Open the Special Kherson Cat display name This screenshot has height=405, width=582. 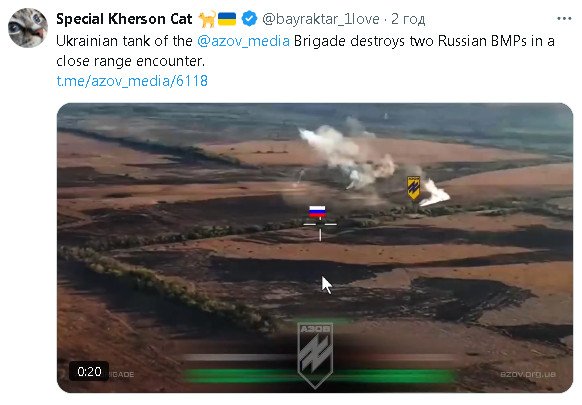(124, 19)
